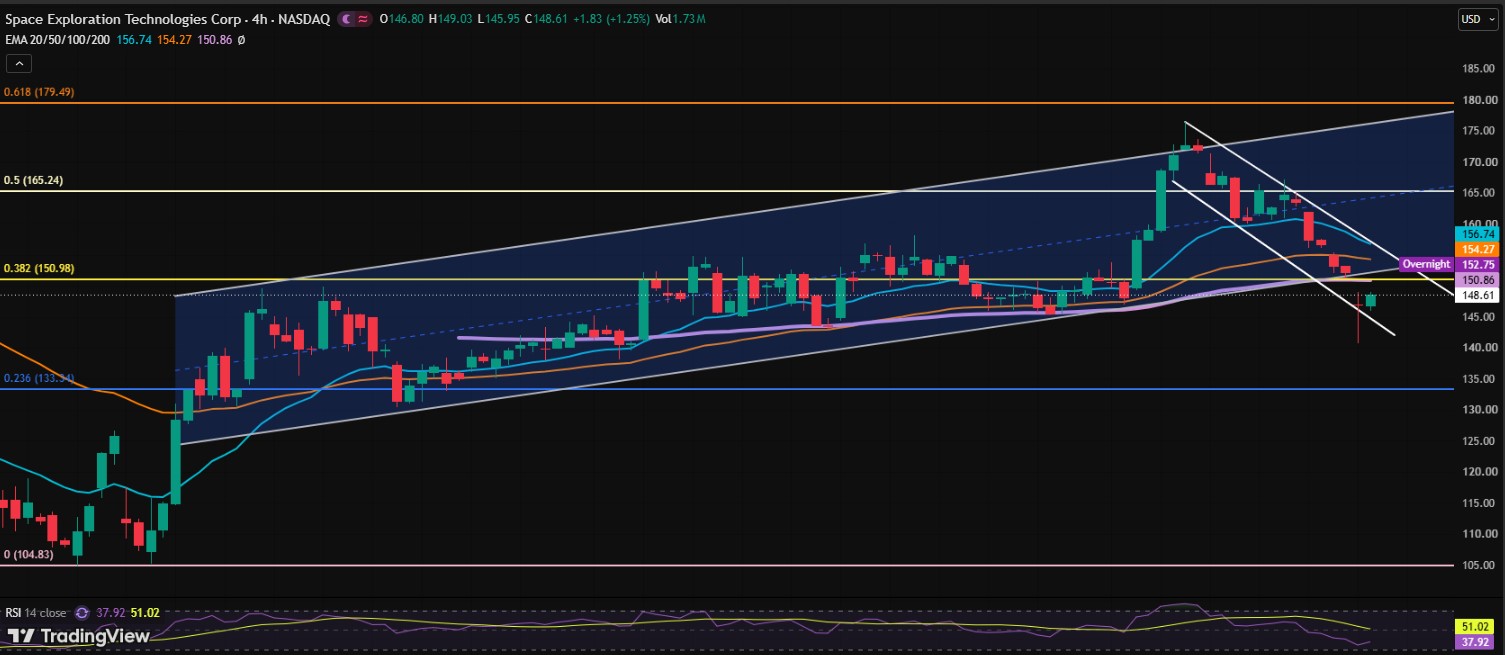Click the RSI legend circular arrows icon
This screenshot has height=655, width=1505.
82,613
